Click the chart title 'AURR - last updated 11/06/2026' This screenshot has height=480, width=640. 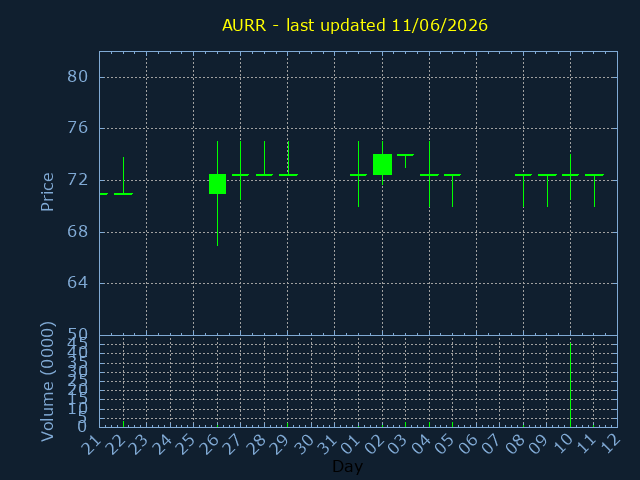tap(355, 25)
